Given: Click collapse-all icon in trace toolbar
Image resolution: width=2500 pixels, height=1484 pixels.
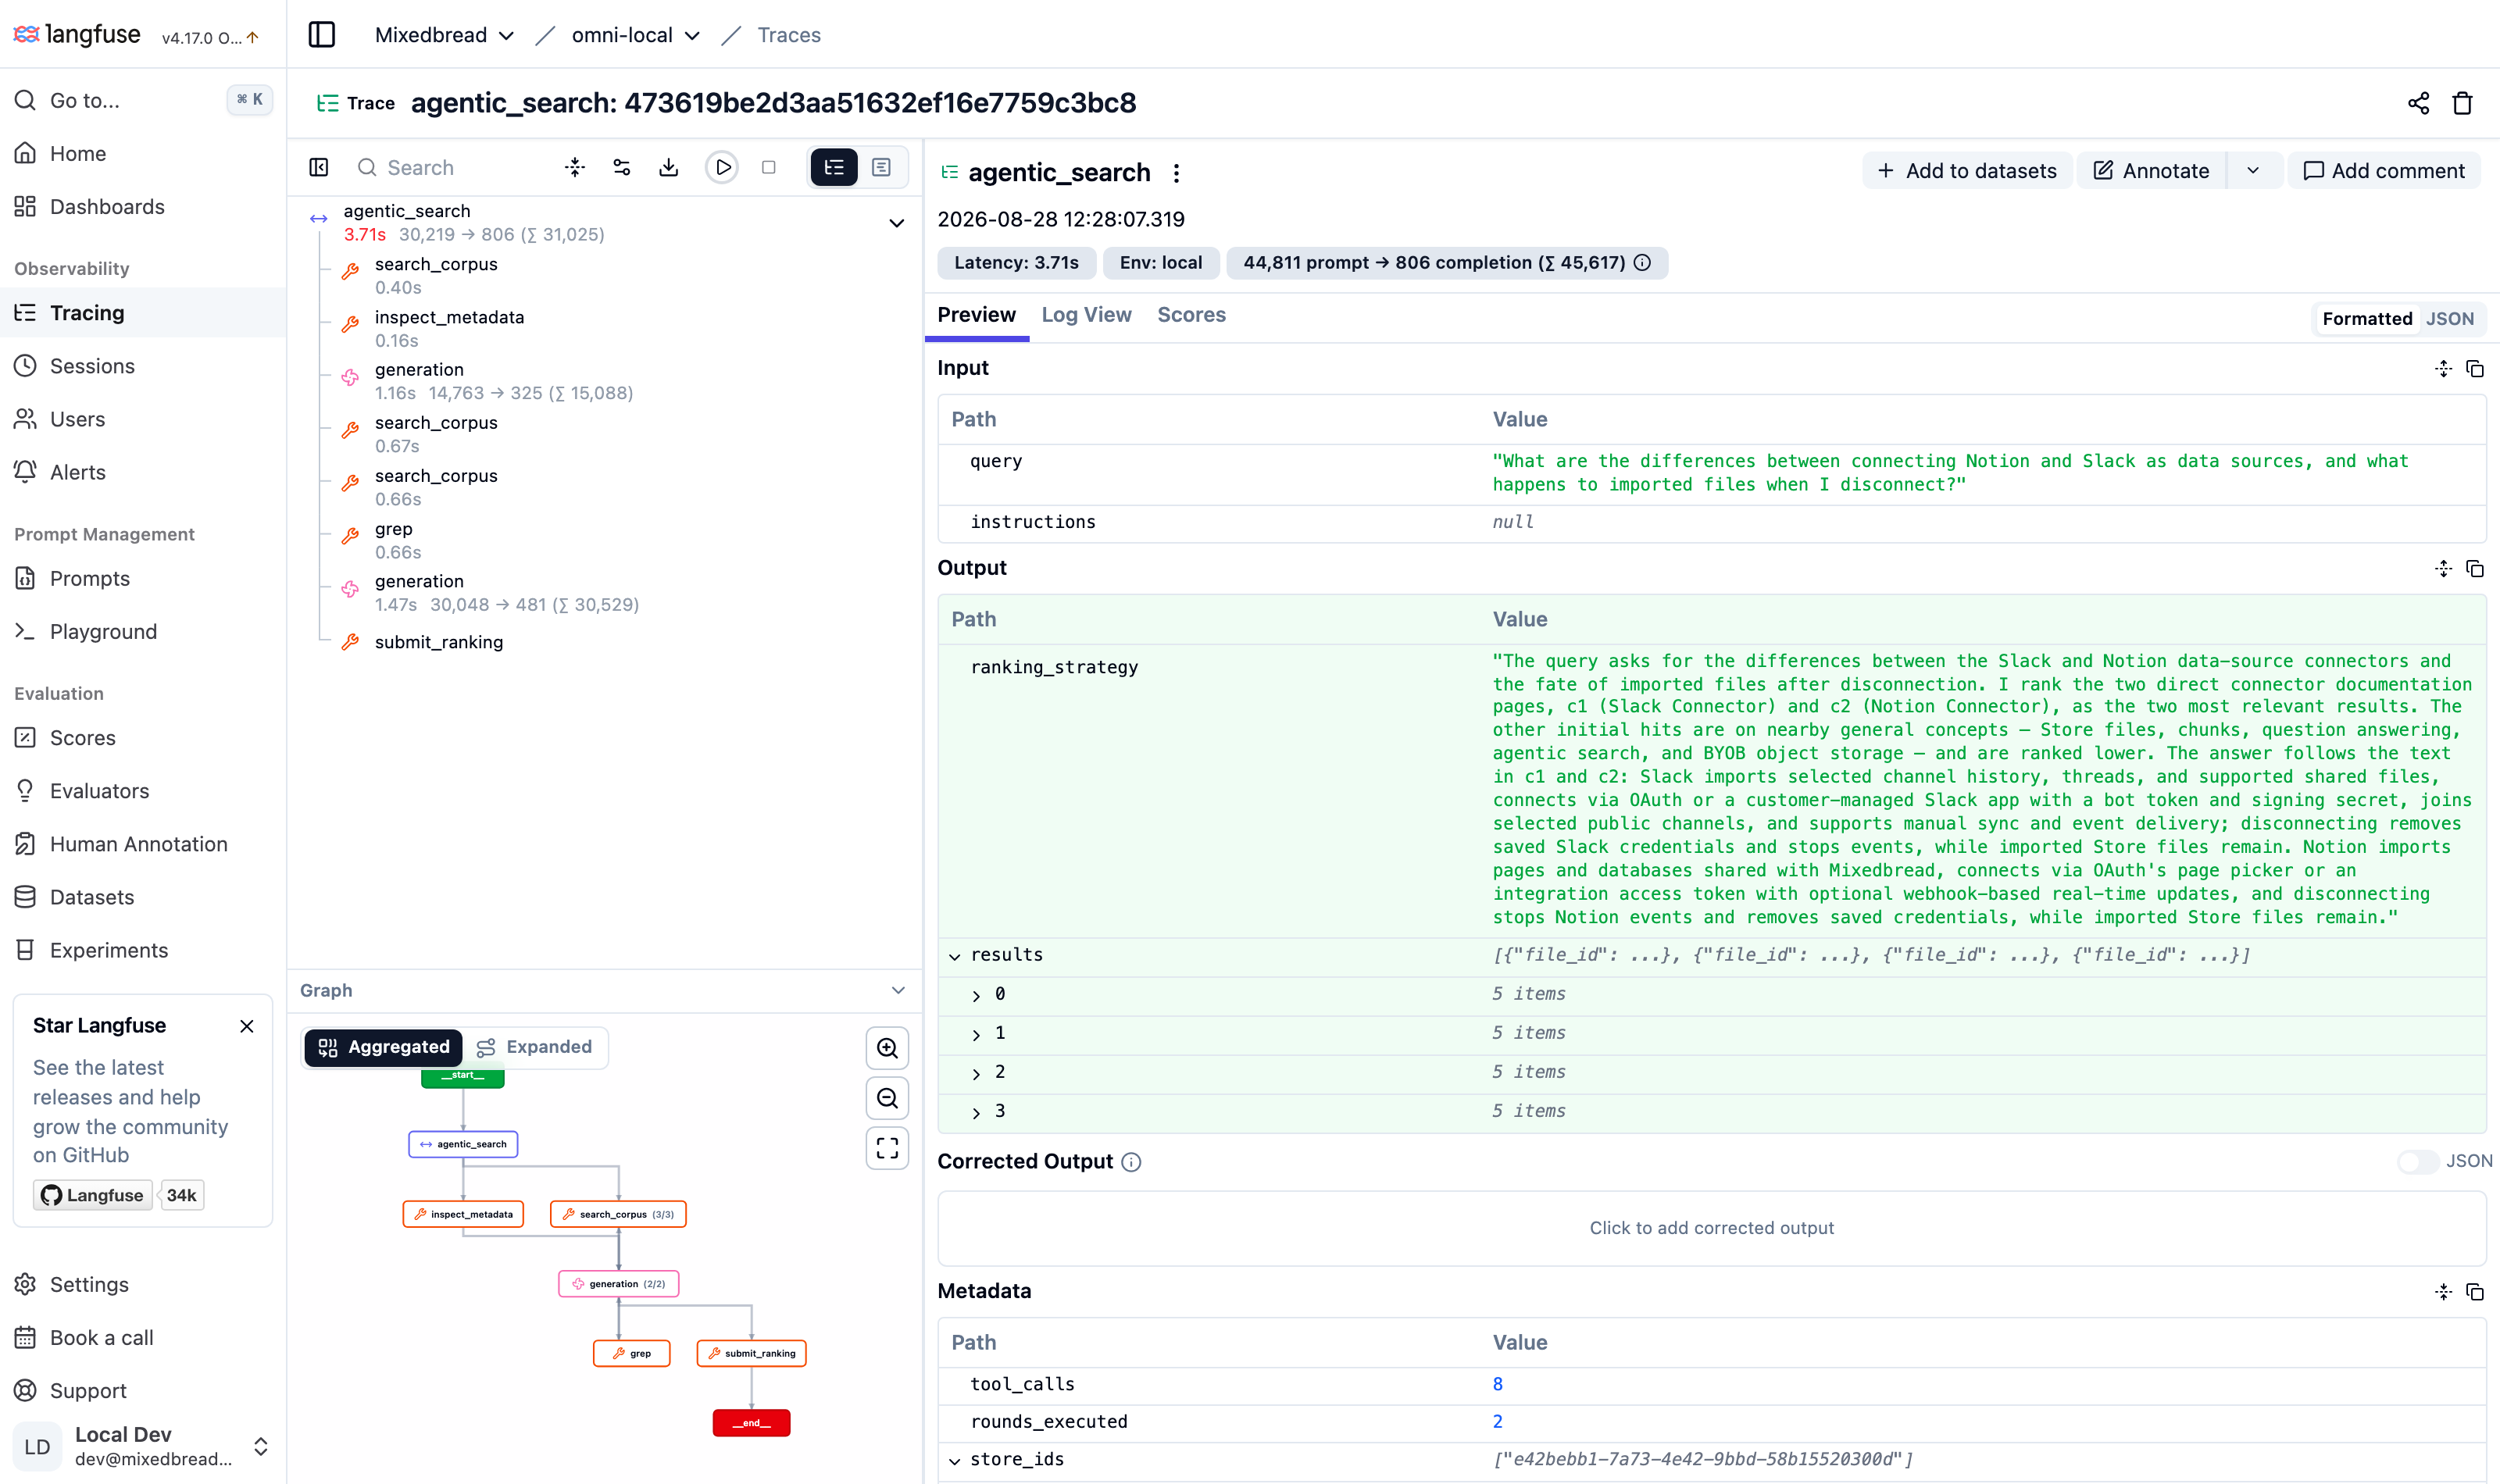Looking at the screenshot, I should click(x=575, y=167).
